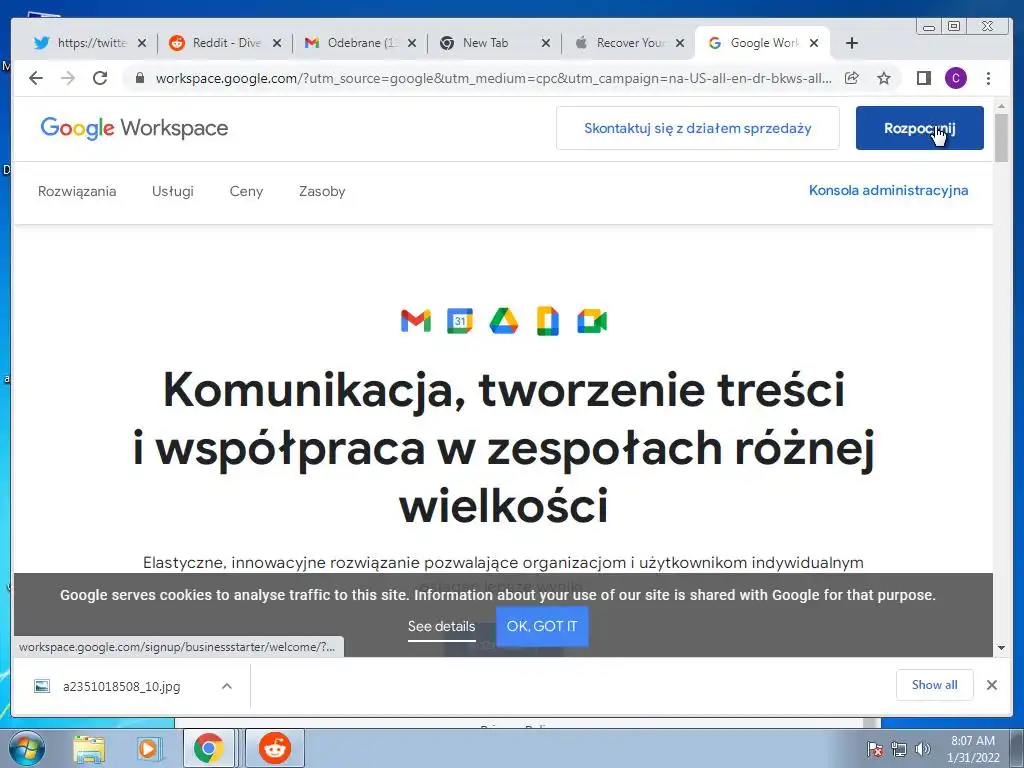Image resolution: width=1024 pixels, height=768 pixels.
Task: Click the Reddit icon in taskbar
Action: 275,748
